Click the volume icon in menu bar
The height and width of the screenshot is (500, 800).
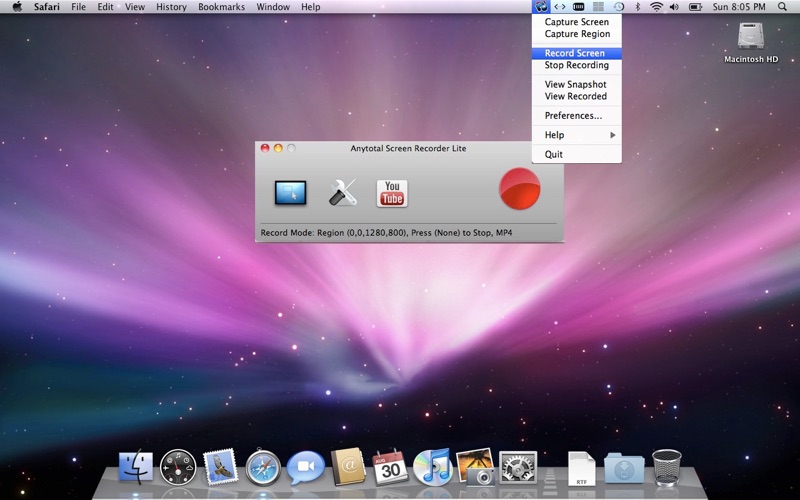coord(674,7)
